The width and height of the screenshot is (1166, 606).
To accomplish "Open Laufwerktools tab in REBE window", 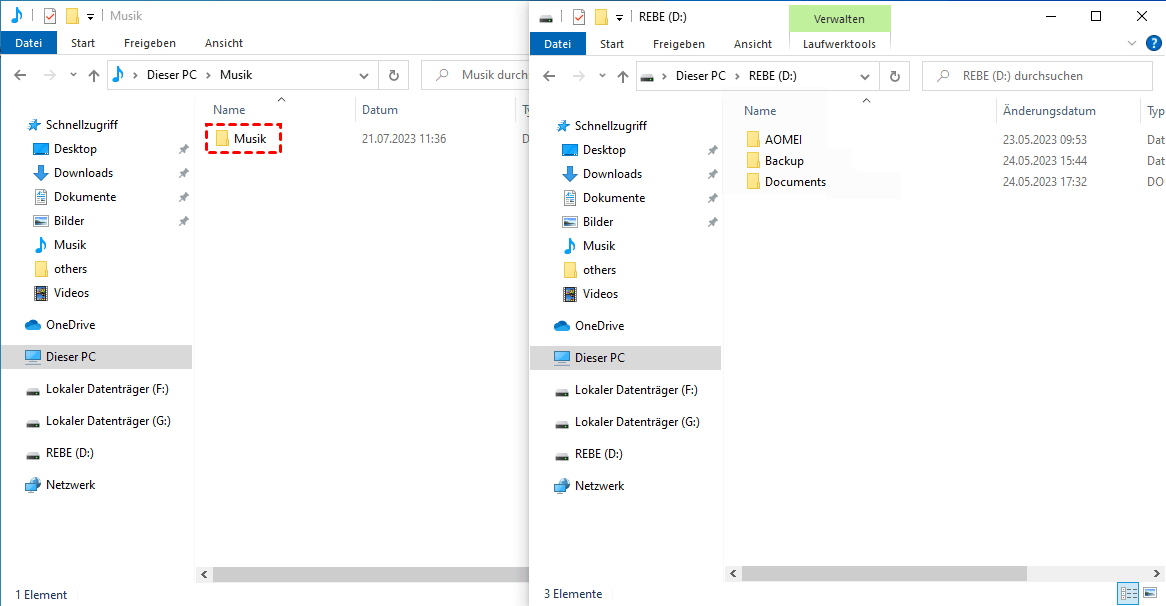I will point(839,44).
